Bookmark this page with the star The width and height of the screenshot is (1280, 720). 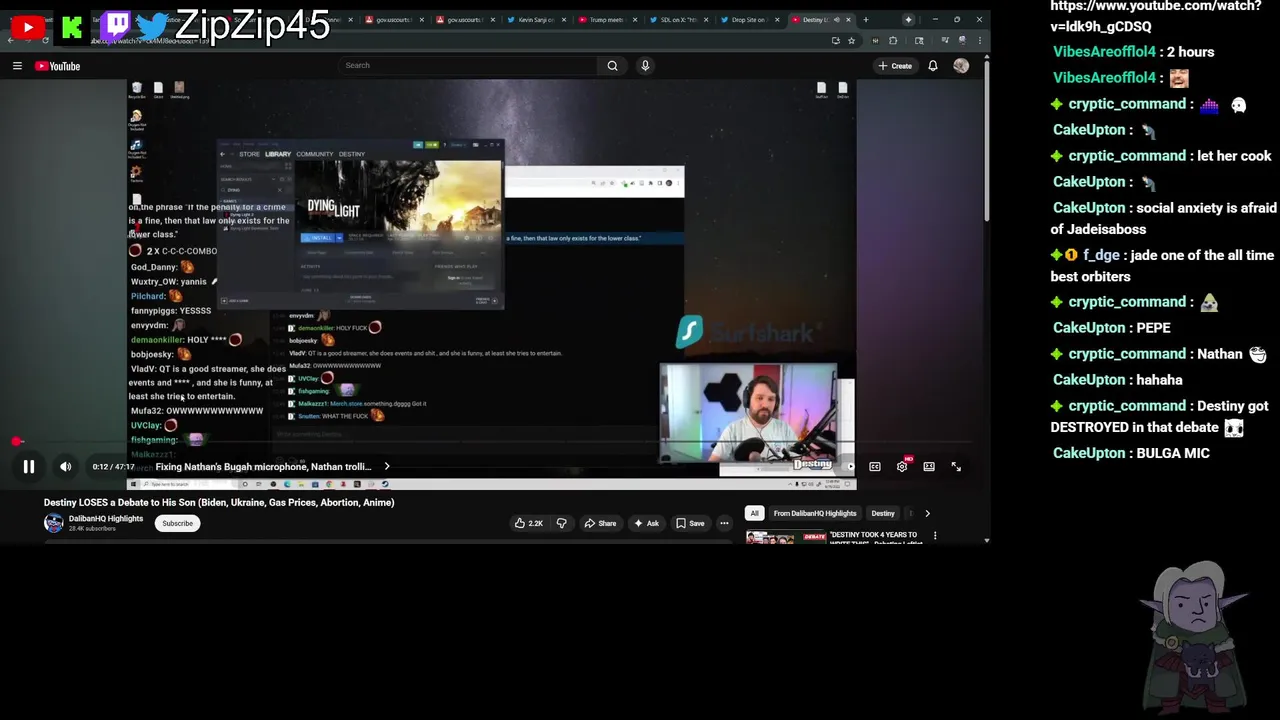pyautogui.click(x=851, y=40)
